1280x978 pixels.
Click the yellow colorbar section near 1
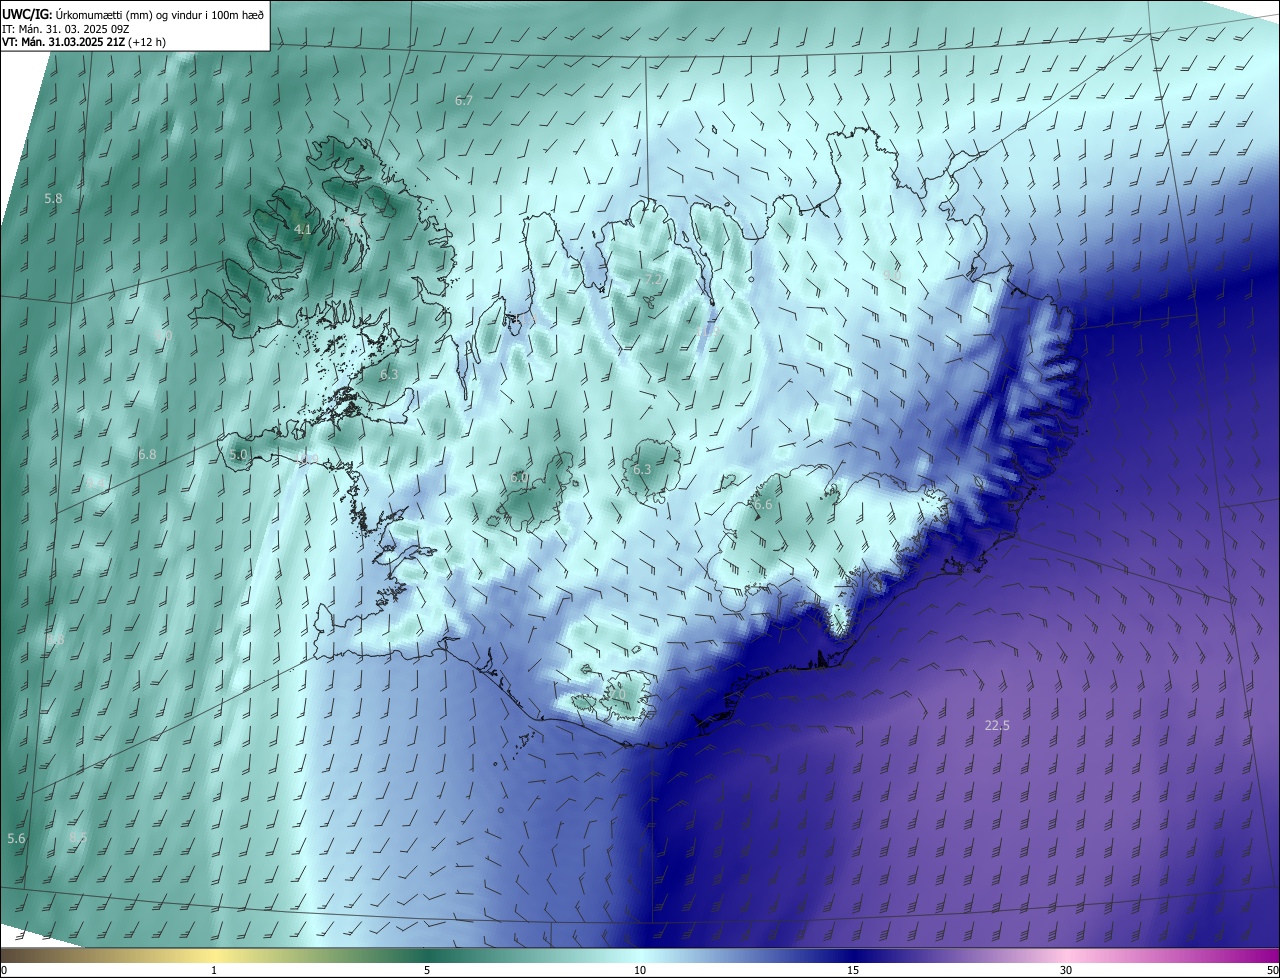click(x=214, y=956)
